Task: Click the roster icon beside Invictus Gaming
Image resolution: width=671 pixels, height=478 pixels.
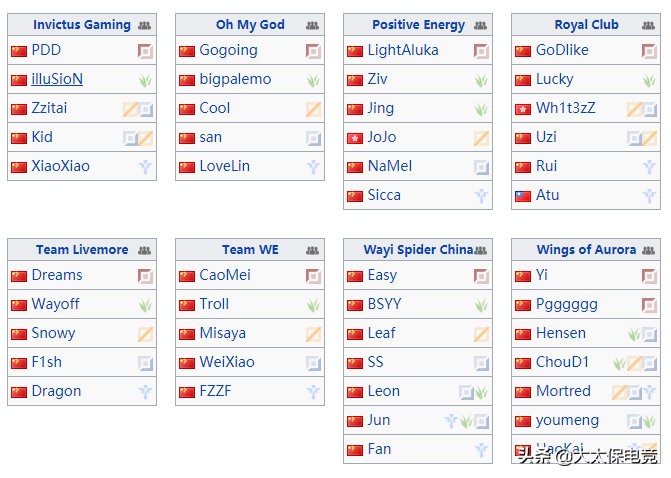Action: 144,26
